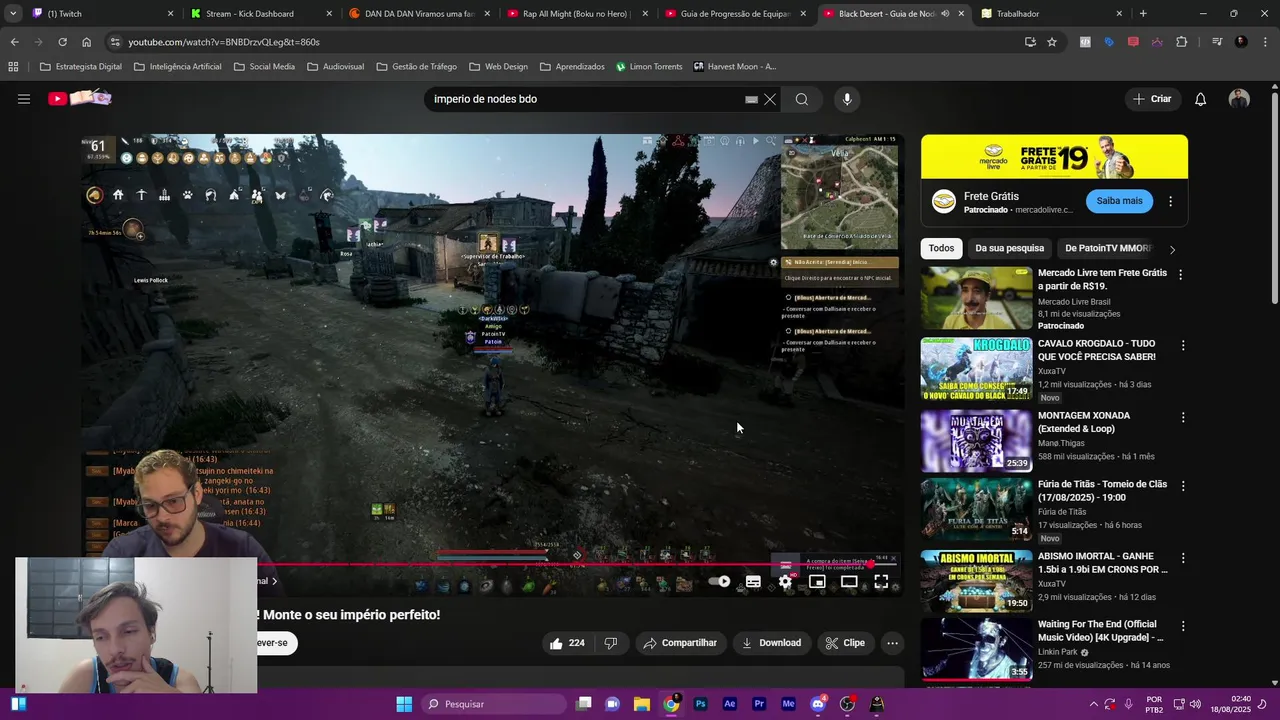The image size is (1280, 720).
Task: Open the Limon Torrents bookmark
Action: point(649,67)
